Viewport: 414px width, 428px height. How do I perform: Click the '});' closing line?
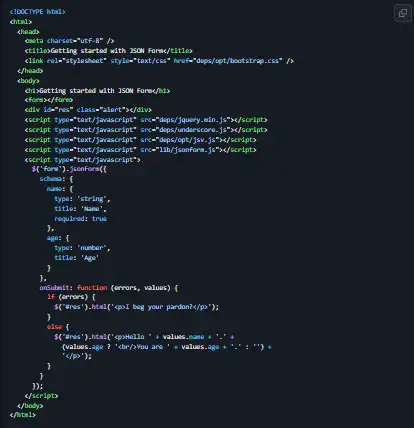coord(37,386)
